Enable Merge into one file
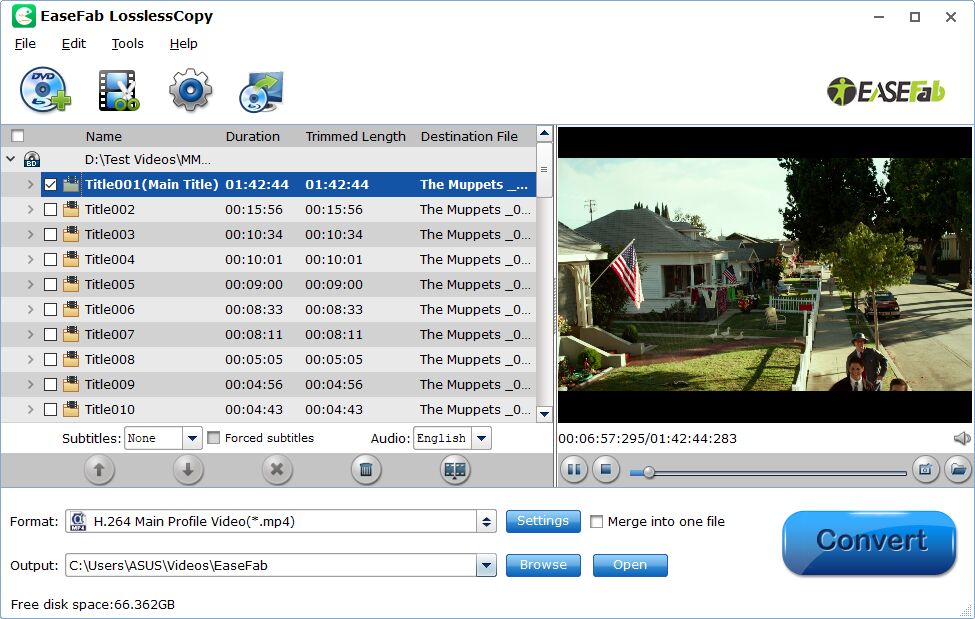 coord(596,521)
